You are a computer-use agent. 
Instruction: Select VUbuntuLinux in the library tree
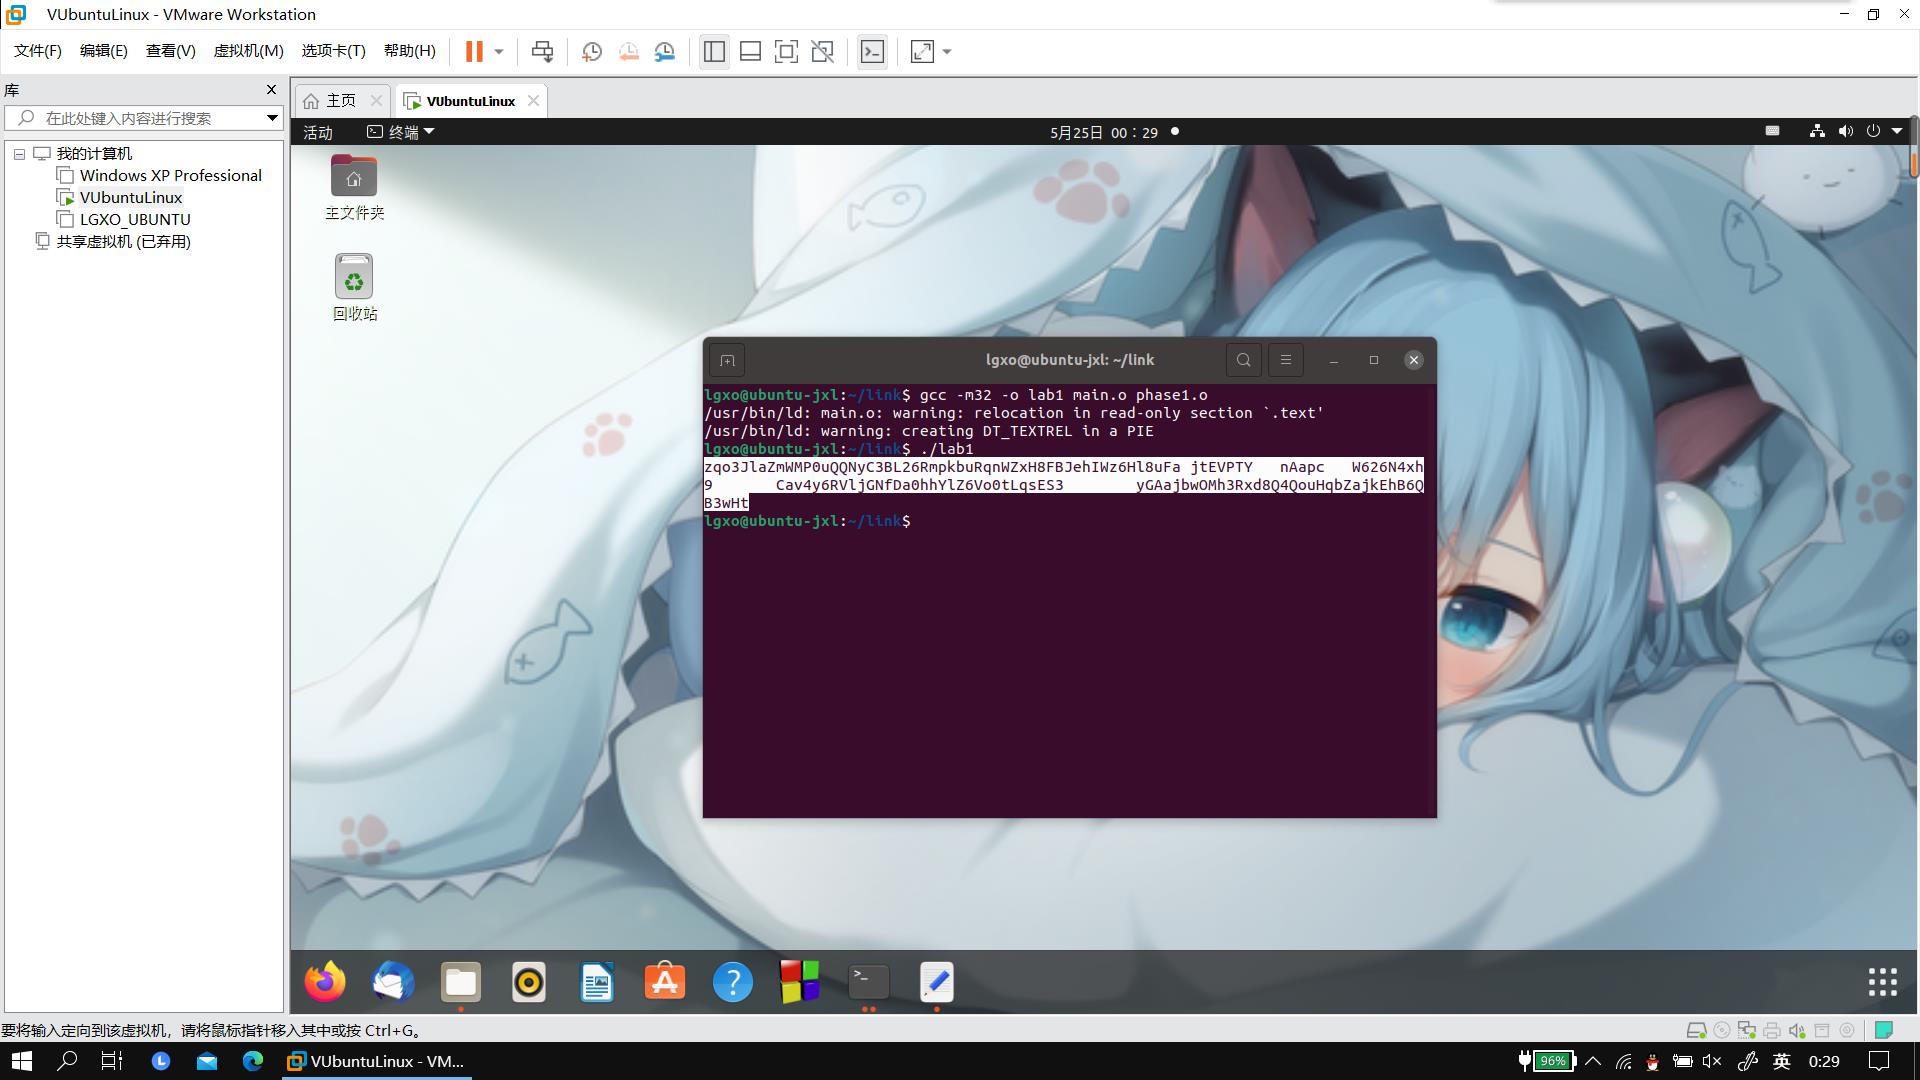click(131, 198)
